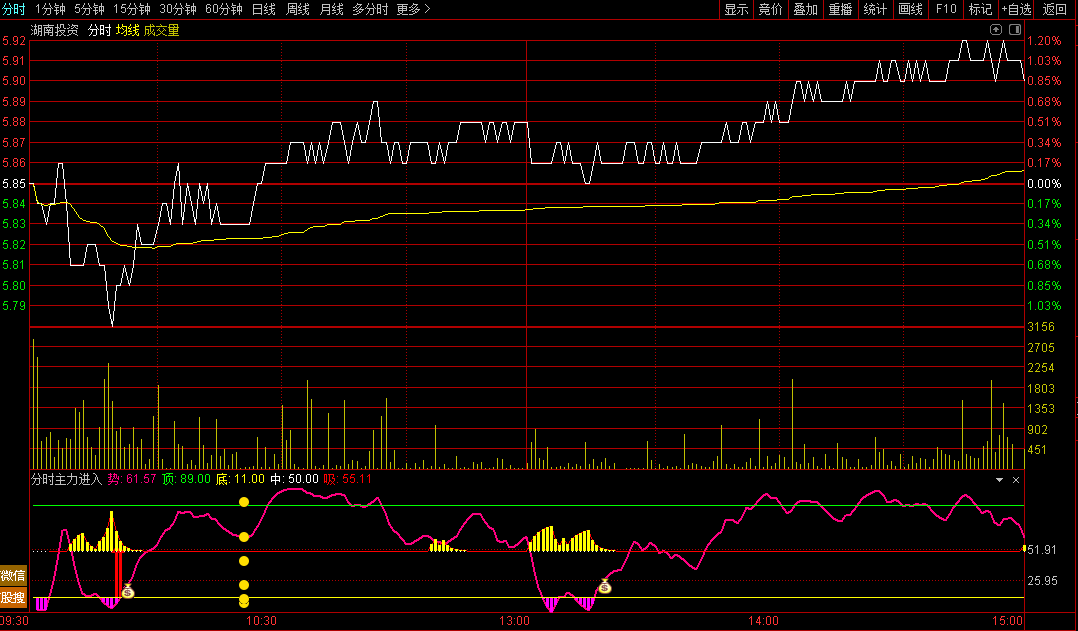Click the 5.79 price axis label
The width and height of the screenshot is (1078, 631).
(14, 305)
